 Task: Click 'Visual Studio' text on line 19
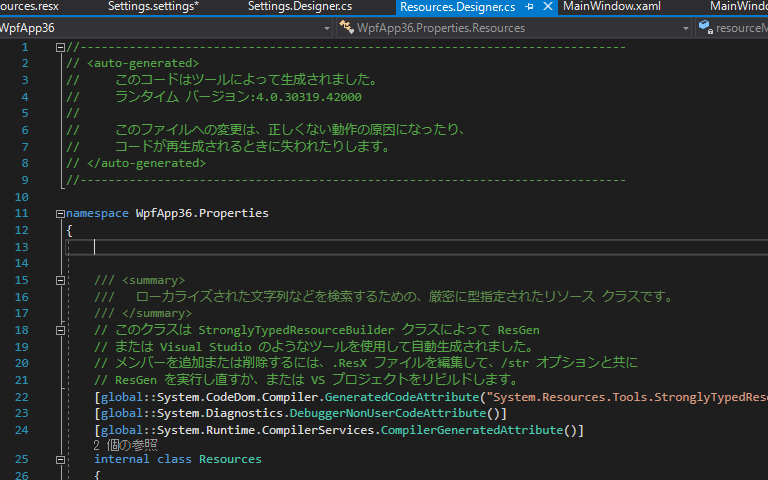click(206, 347)
